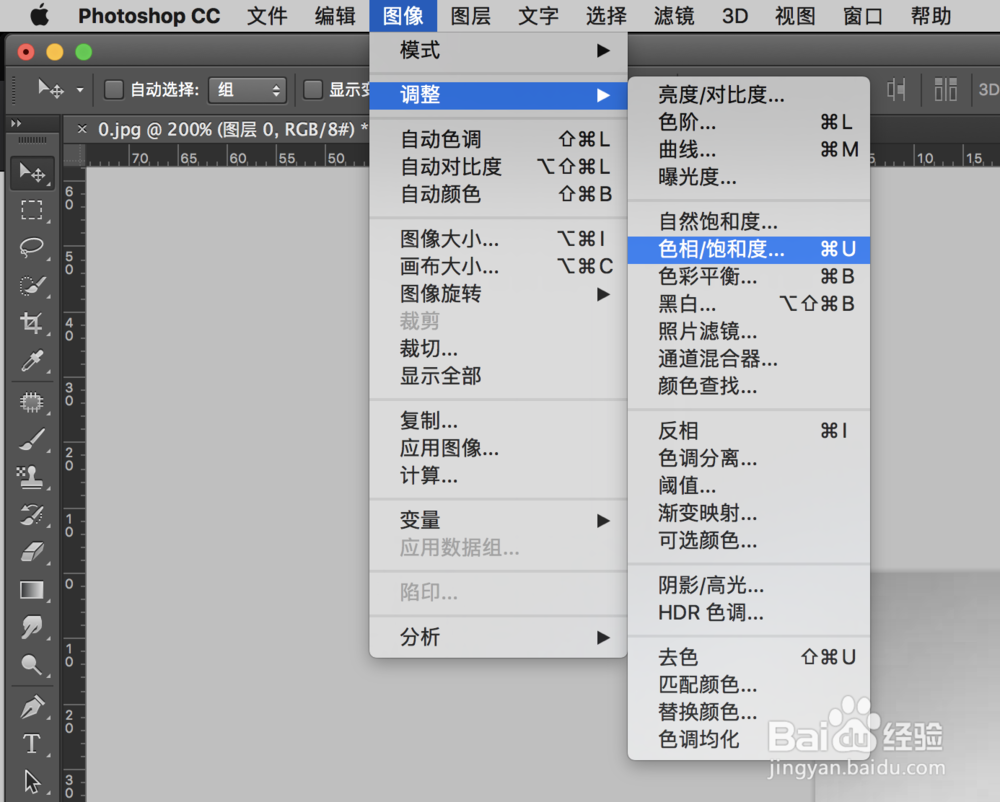Choose 图像大小 command
This screenshot has height=802, width=1000.
point(498,239)
